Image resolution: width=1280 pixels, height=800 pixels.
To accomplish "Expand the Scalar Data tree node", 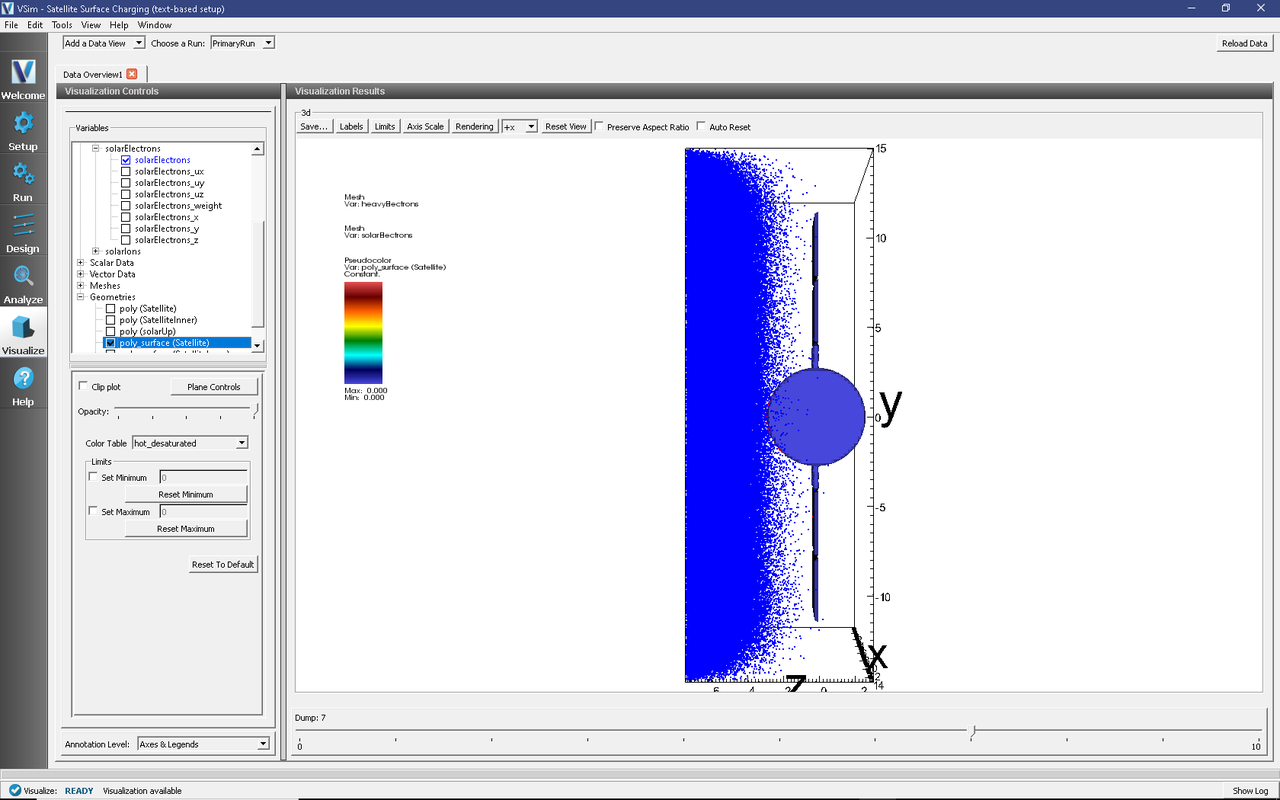I will point(81,263).
